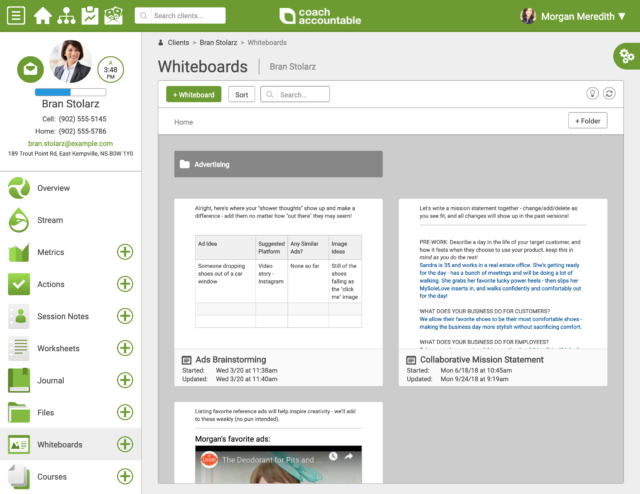The width and height of the screenshot is (640, 494).
Task: Open Worksheets in the sidebar
Action: (x=58, y=348)
